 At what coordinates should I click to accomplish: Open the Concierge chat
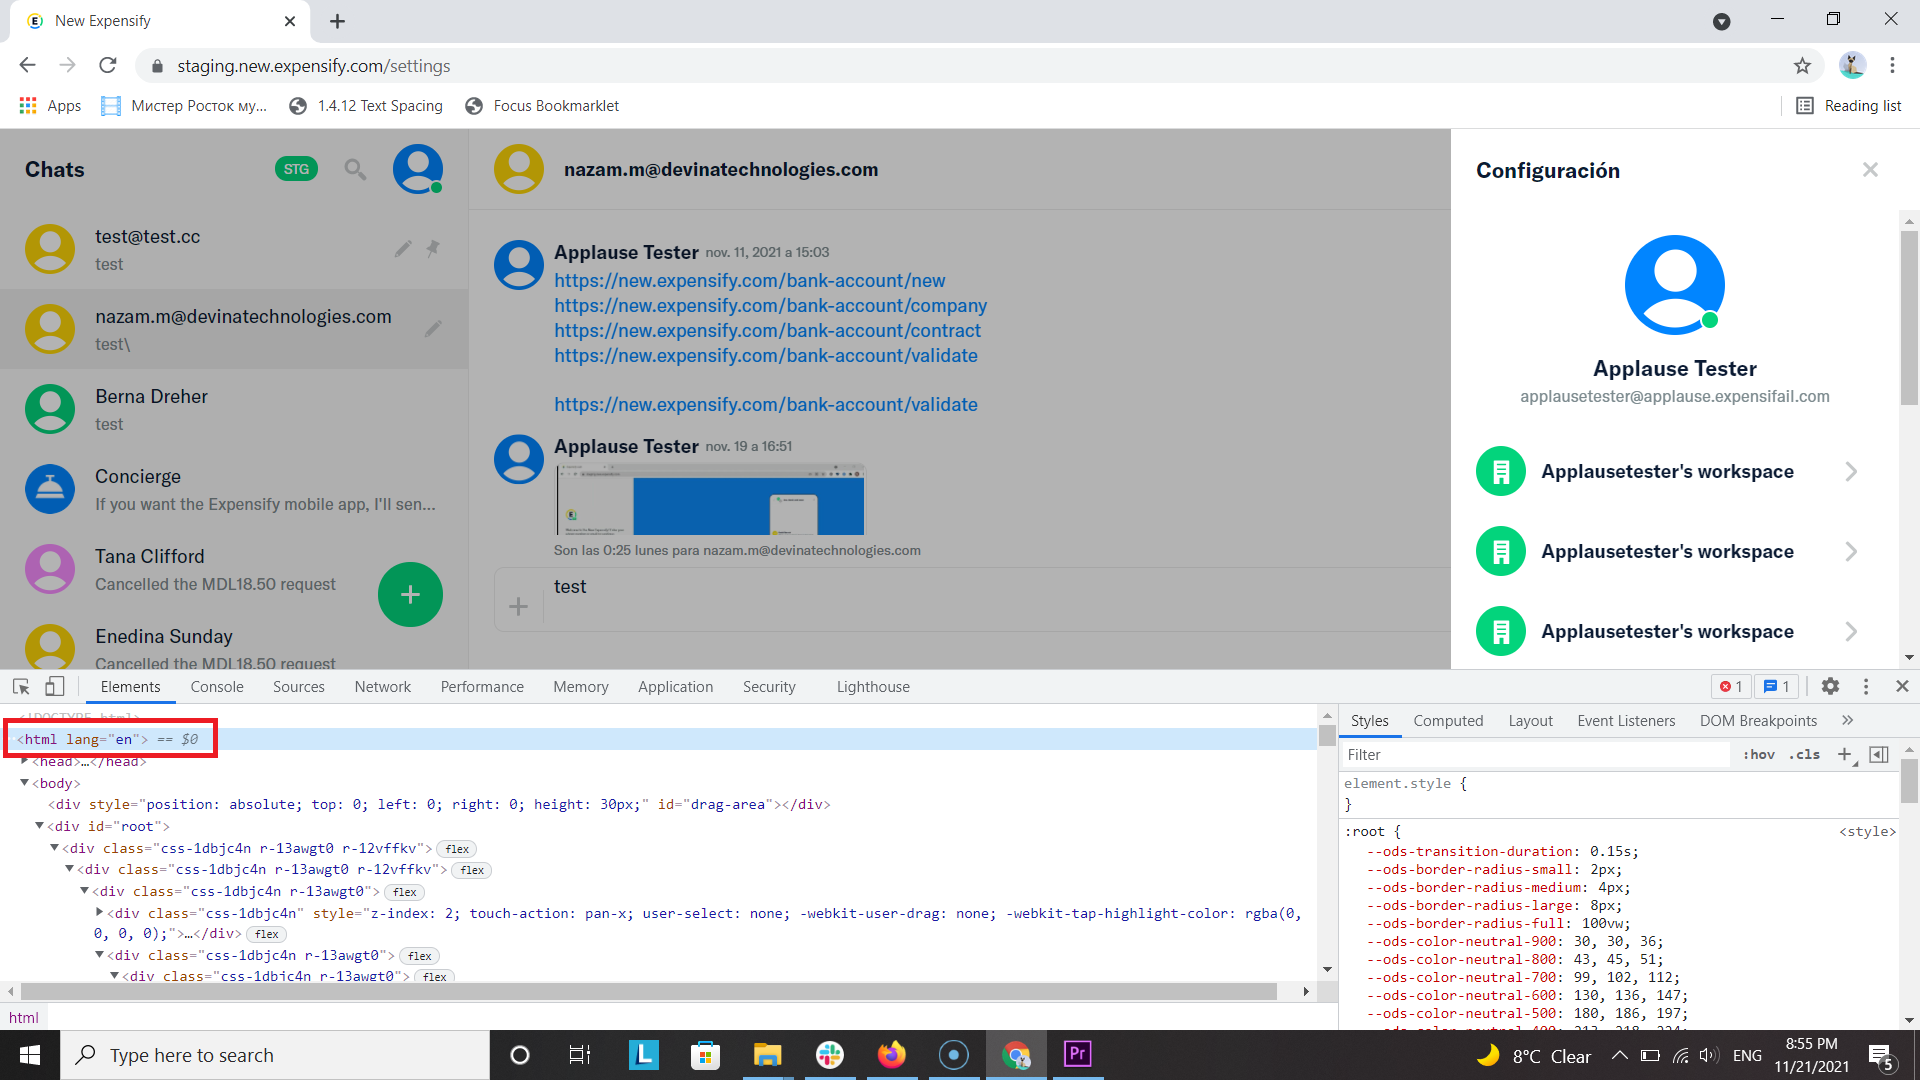point(234,489)
